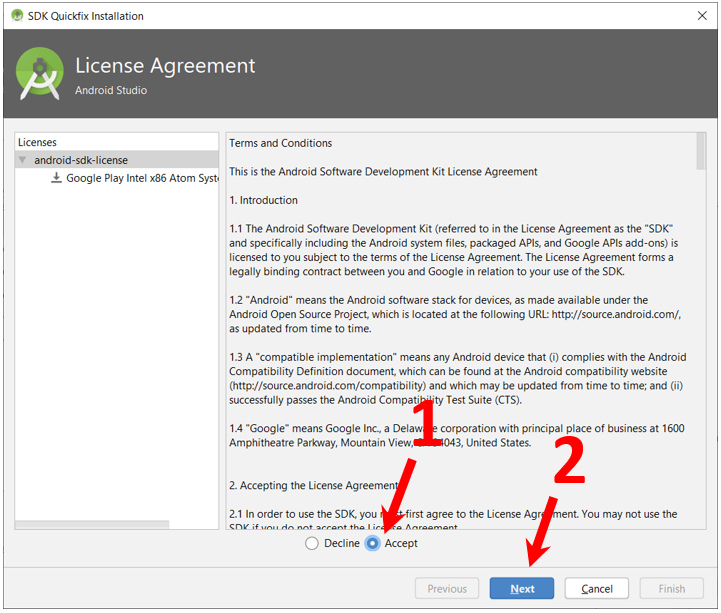Click paragraph 1.1 describing the SDK
The width and height of the screenshot is (721, 613).
(453, 250)
